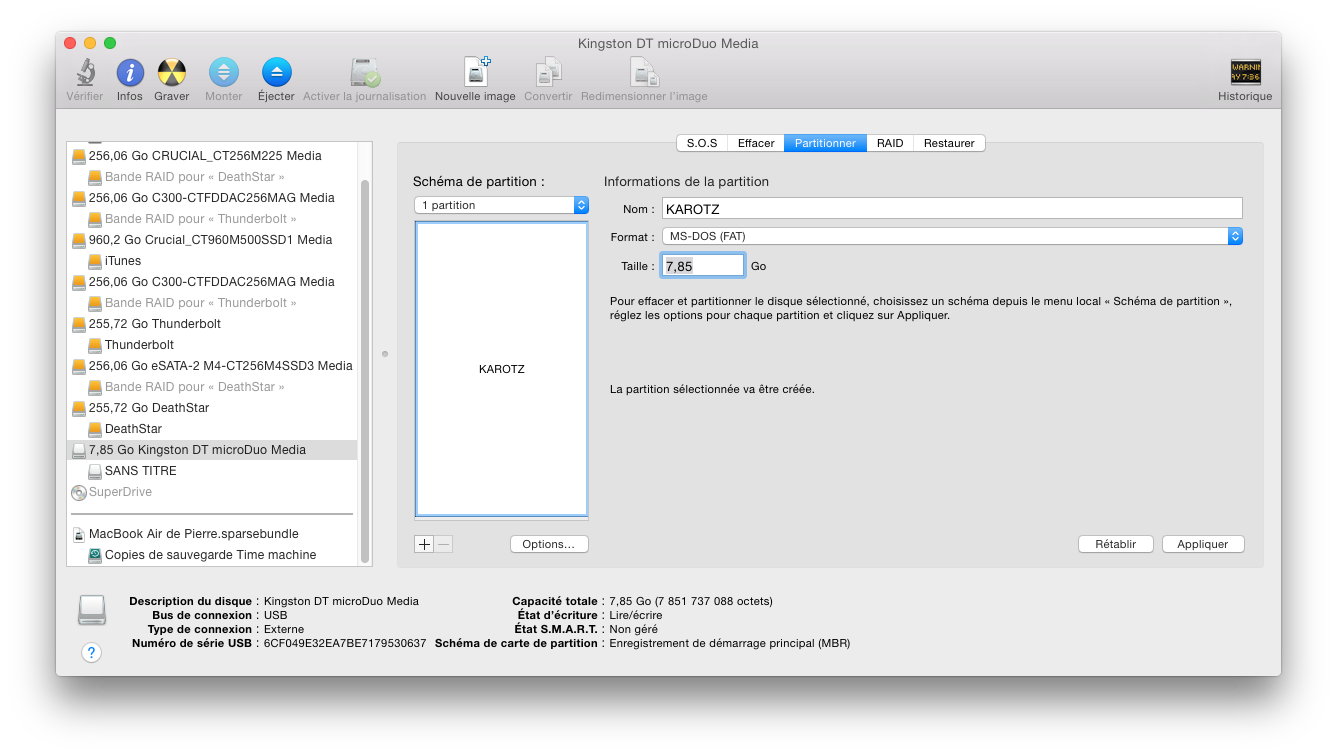
Task: Create a Nouvelle image from the toolbar
Action: 477,73
